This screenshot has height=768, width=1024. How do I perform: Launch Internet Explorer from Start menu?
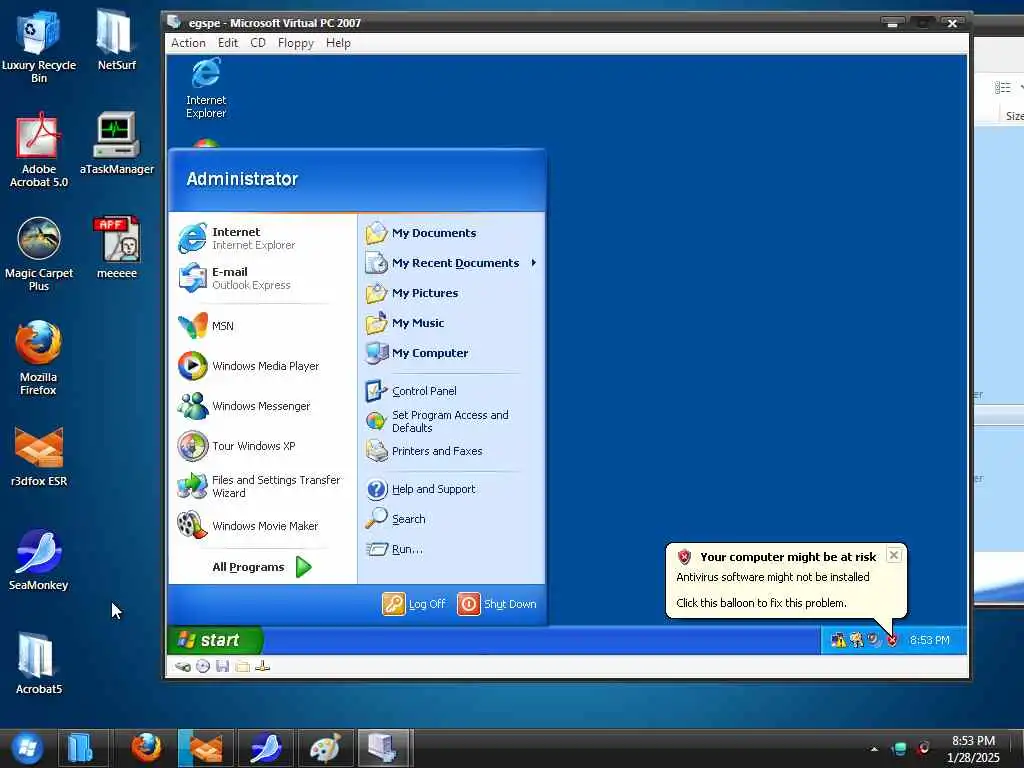click(x=262, y=238)
